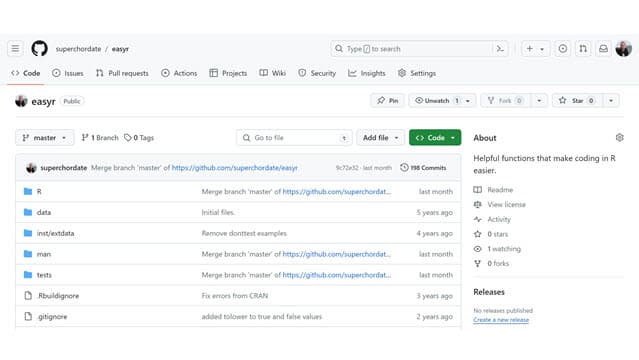Open the hamburger navigation menu
This screenshot has width=639, height=360.
tap(15, 49)
